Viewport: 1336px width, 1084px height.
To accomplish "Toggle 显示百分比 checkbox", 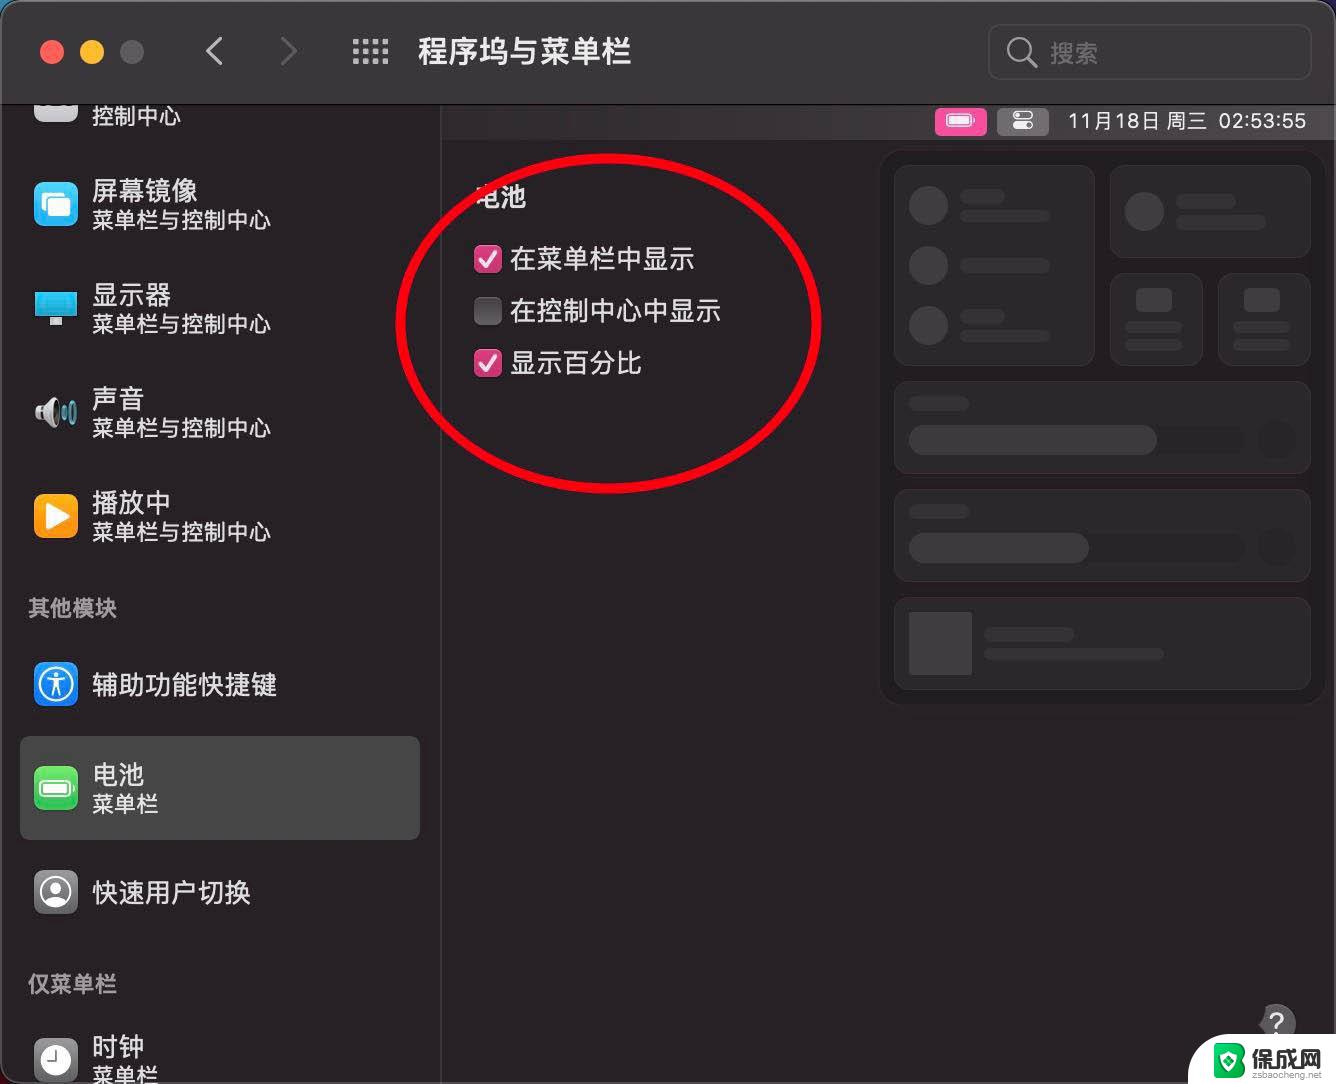I will 487,363.
